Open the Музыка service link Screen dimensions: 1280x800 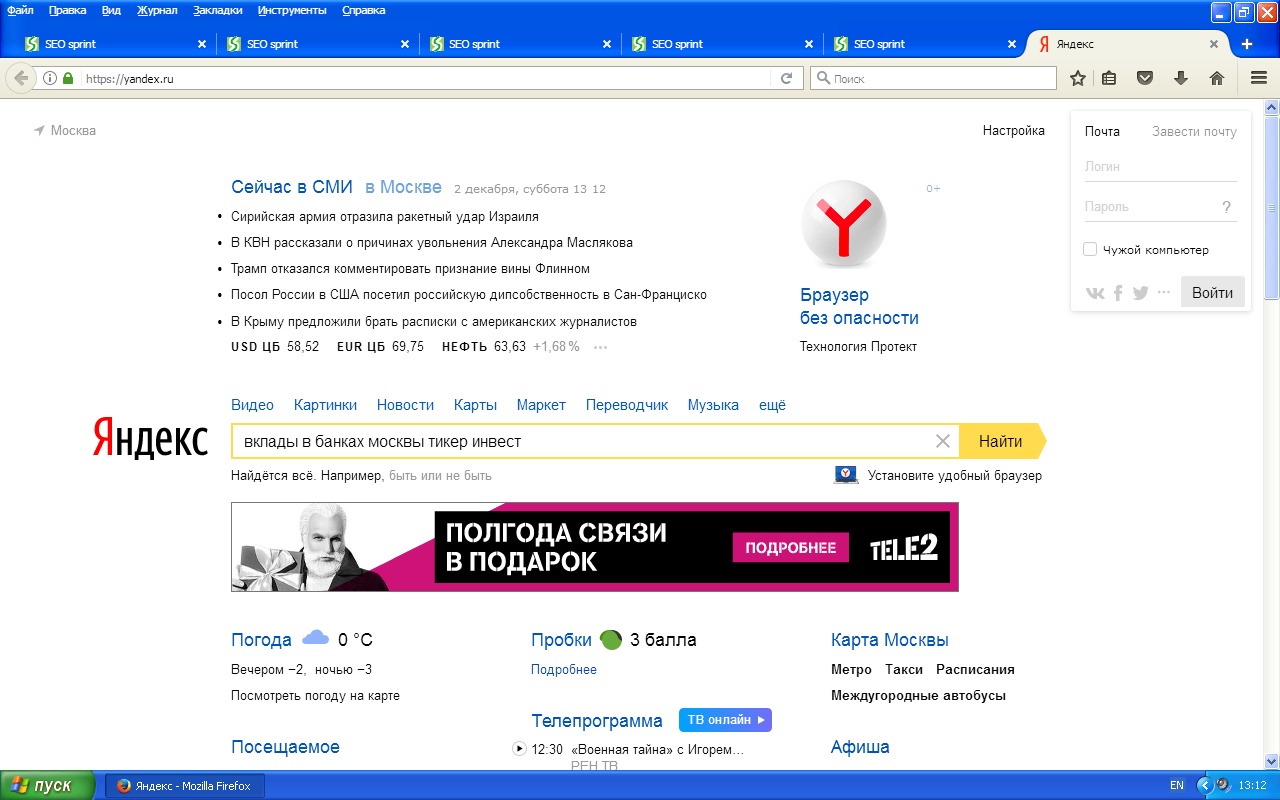coord(713,405)
